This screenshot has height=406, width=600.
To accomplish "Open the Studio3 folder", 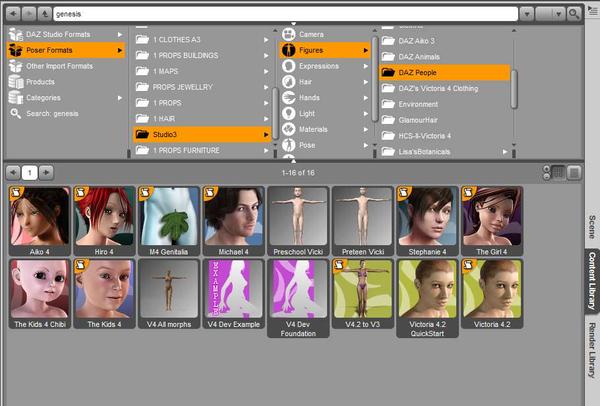I will [x=202, y=134].
